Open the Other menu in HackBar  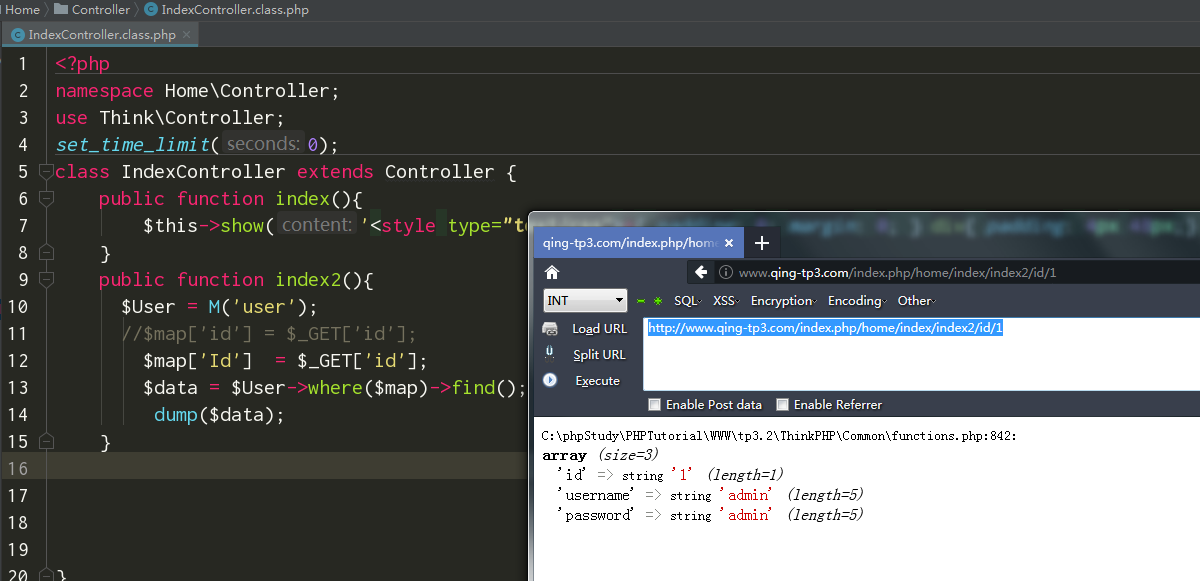click(916, 301)
